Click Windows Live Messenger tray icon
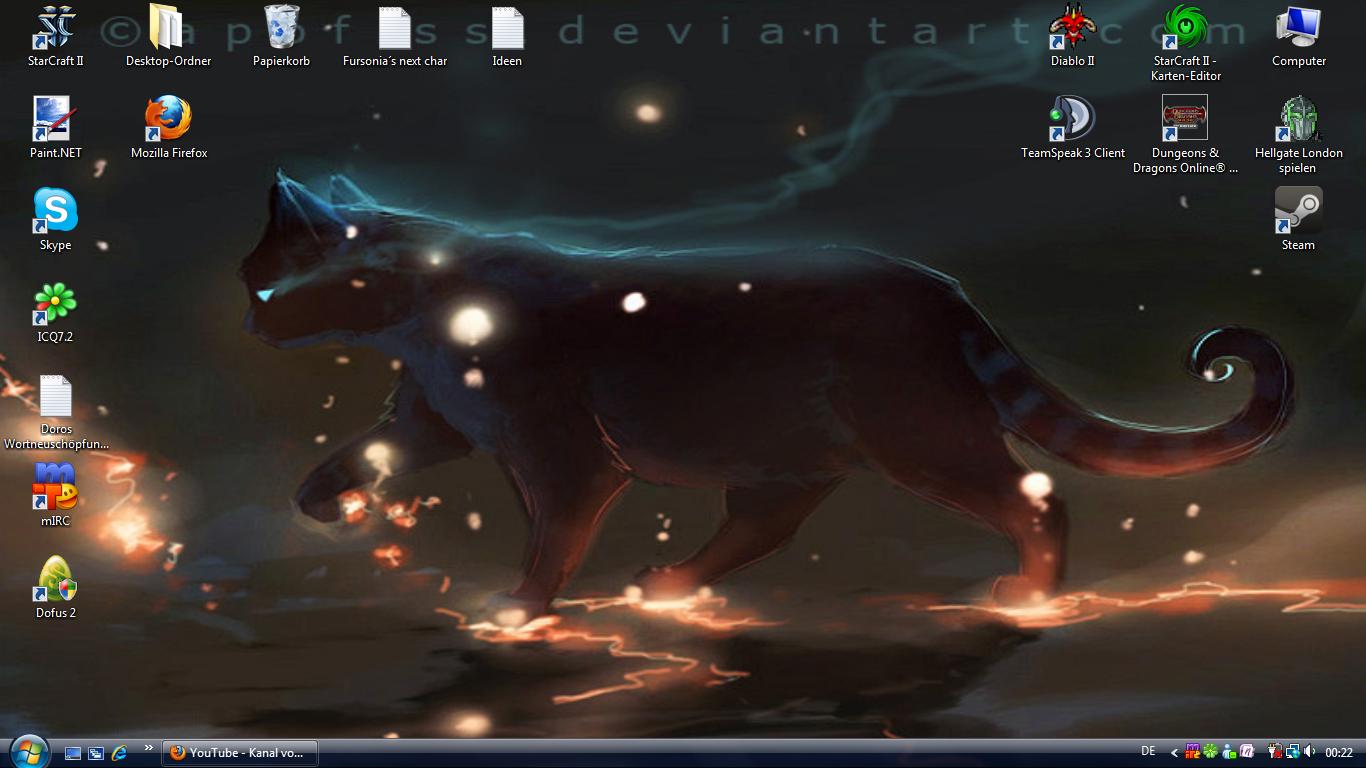The height and width of the screenshot is (768, 1366). coord(1229,751)
